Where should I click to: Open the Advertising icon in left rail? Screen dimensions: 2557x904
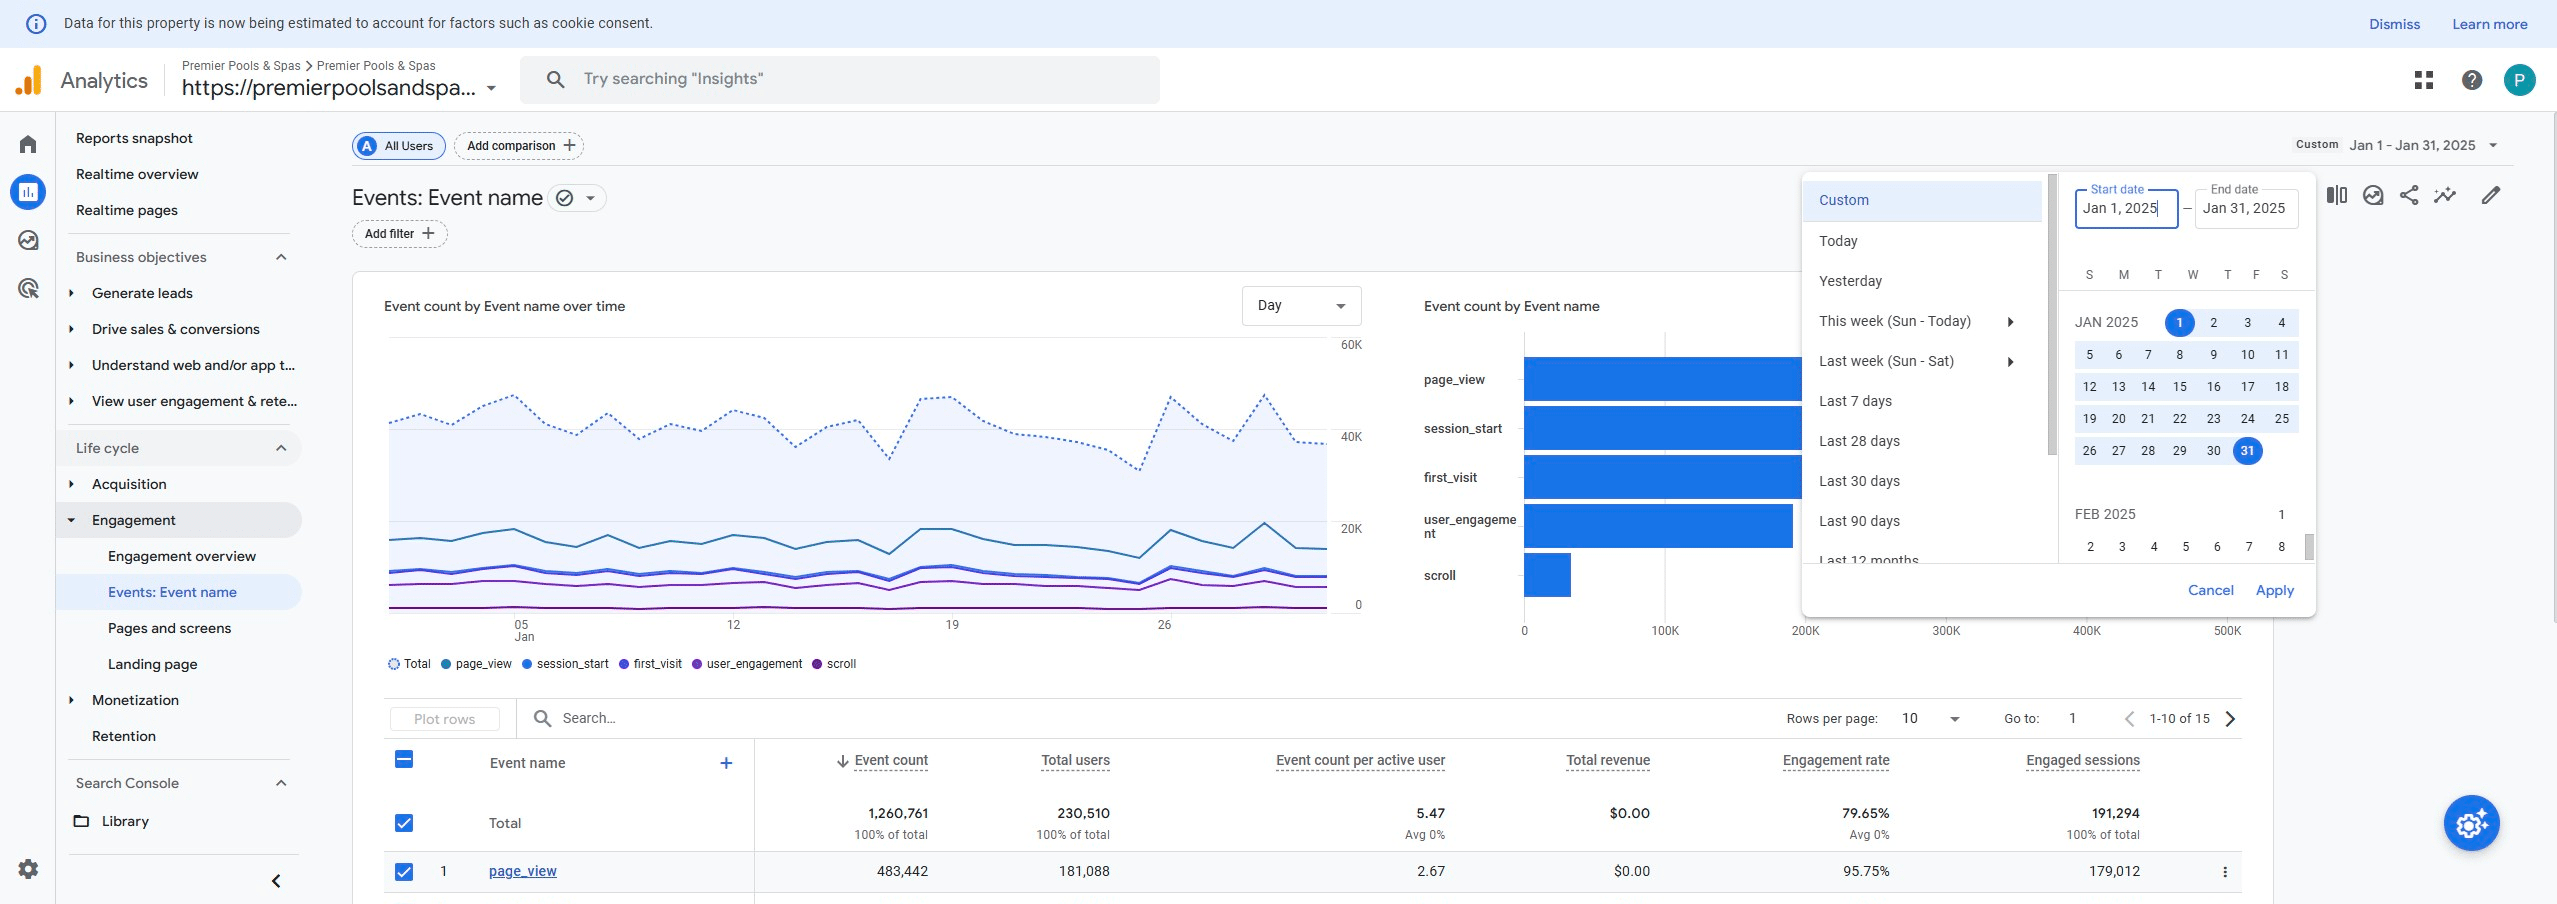tap(28, 289)
